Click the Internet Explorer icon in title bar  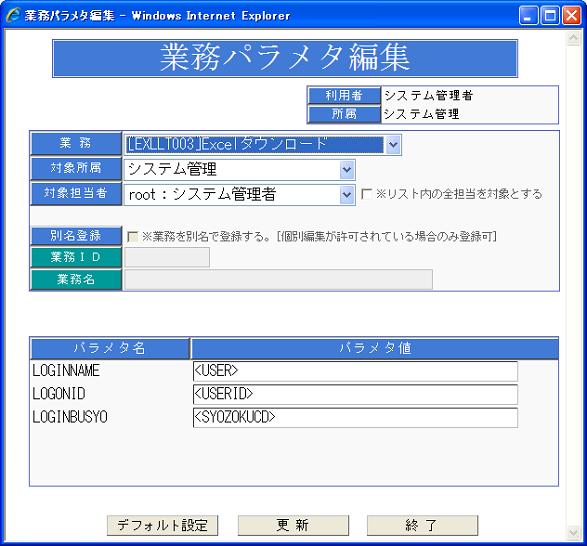tap(12, 15)
